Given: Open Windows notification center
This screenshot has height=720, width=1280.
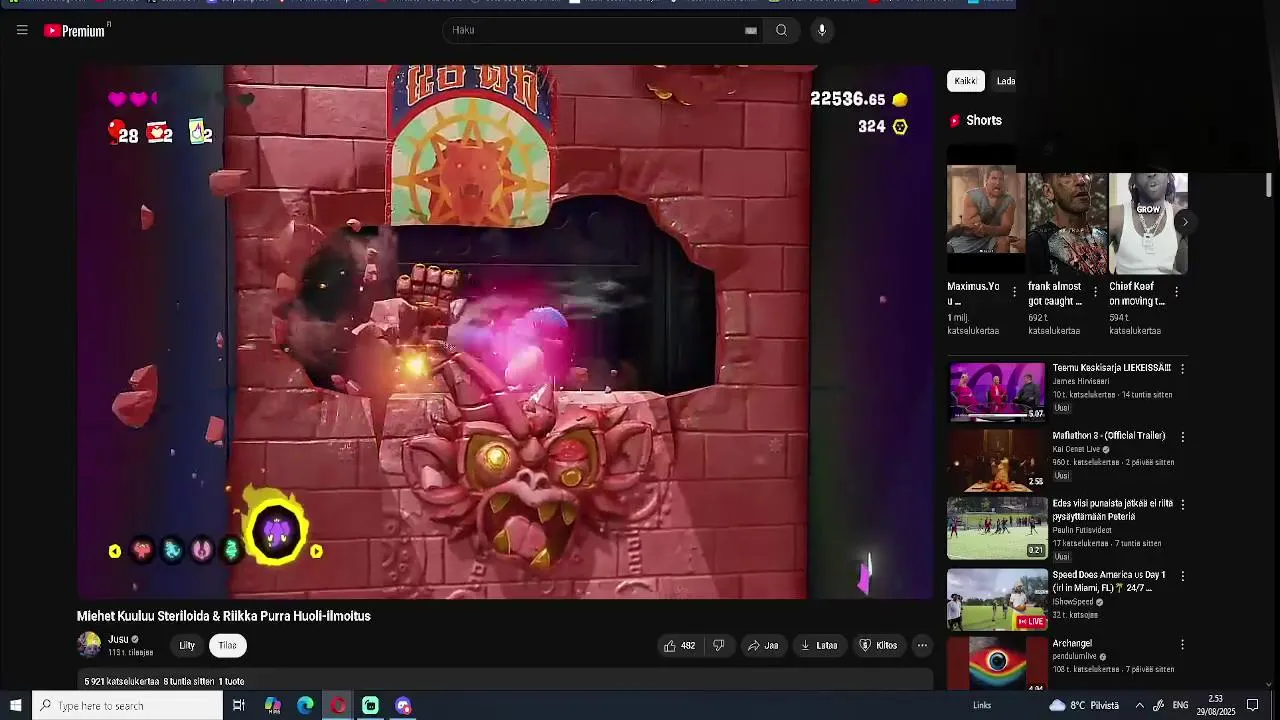Looking at the screenshot, I should click(1252, 705).
